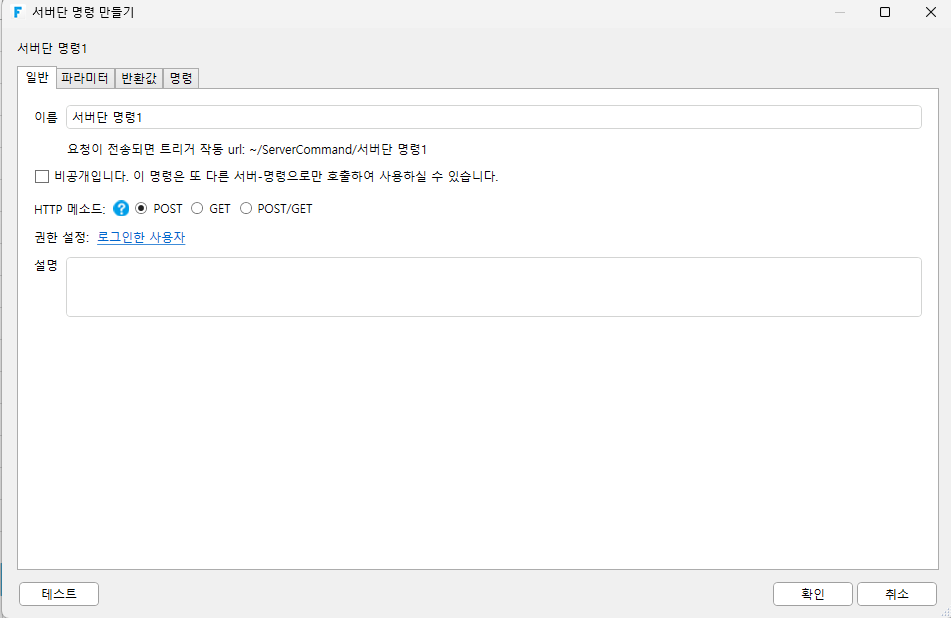The height and width of the screenshot is (618, 951).
Task: Switch to the 반환값 tab
Action: point(139,78)
